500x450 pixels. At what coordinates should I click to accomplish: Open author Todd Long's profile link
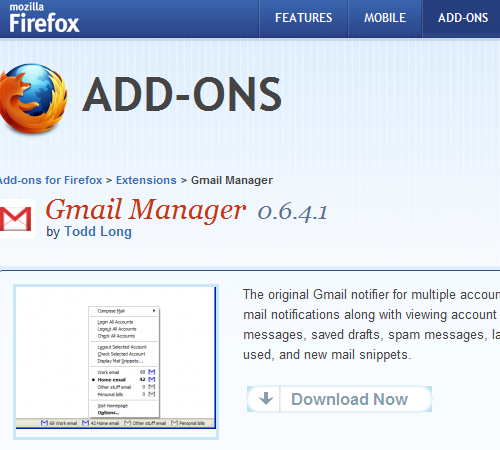[x=98, y=232]
